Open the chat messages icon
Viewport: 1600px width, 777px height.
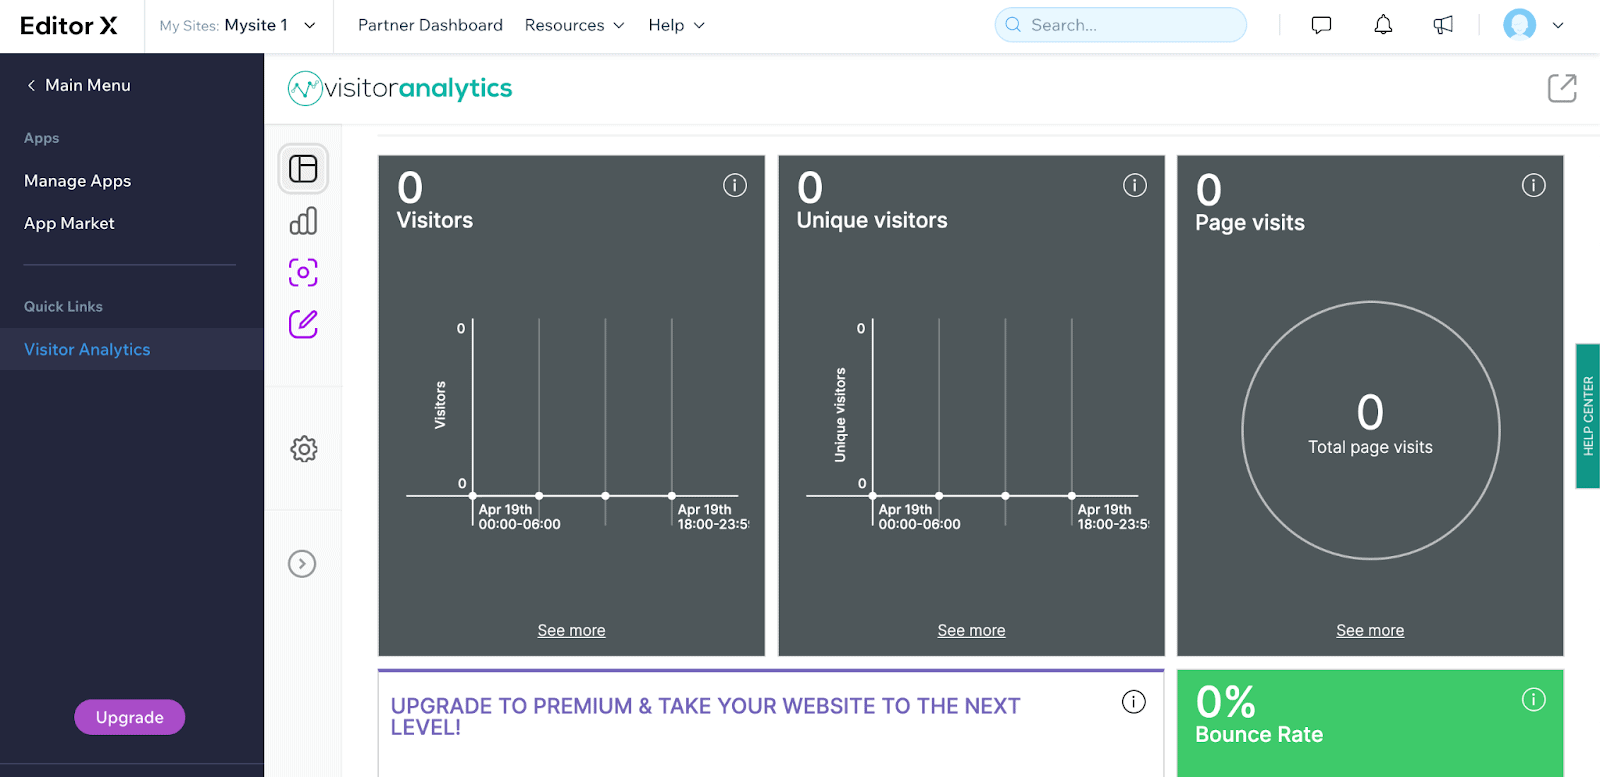click(1322, 25)
